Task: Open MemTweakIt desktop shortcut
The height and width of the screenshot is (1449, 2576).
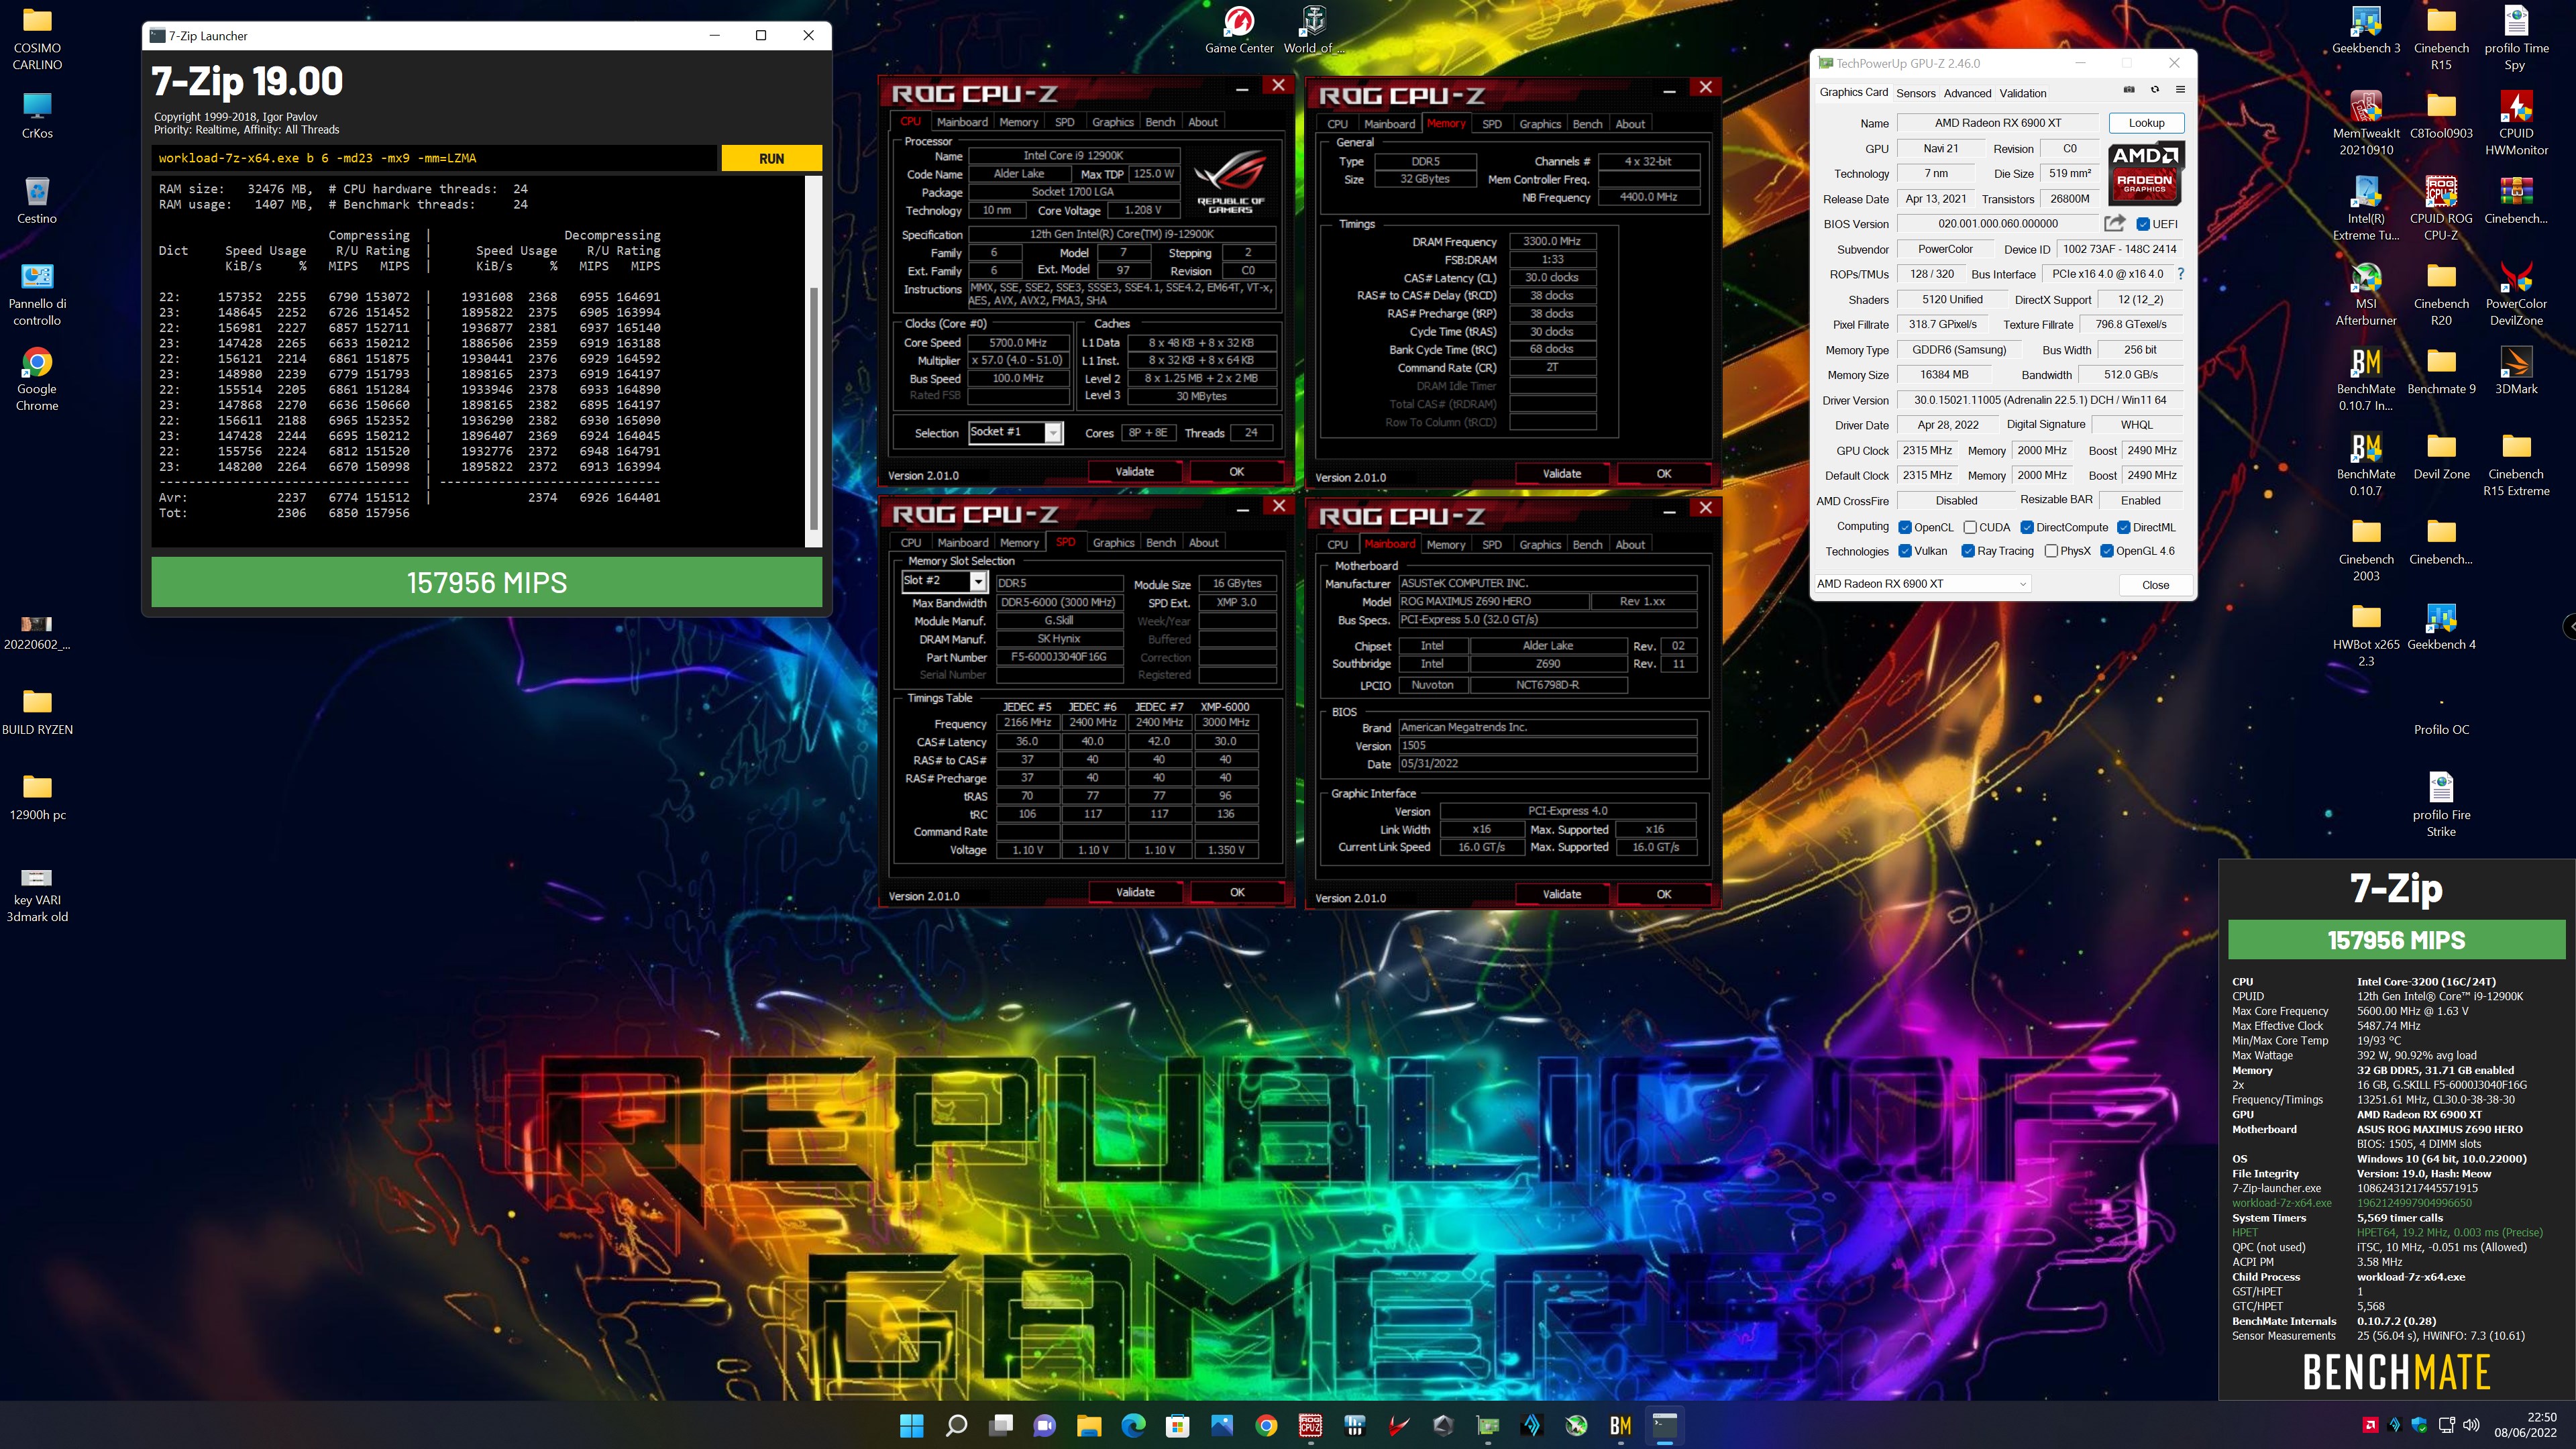Action: pos(2366,124)
